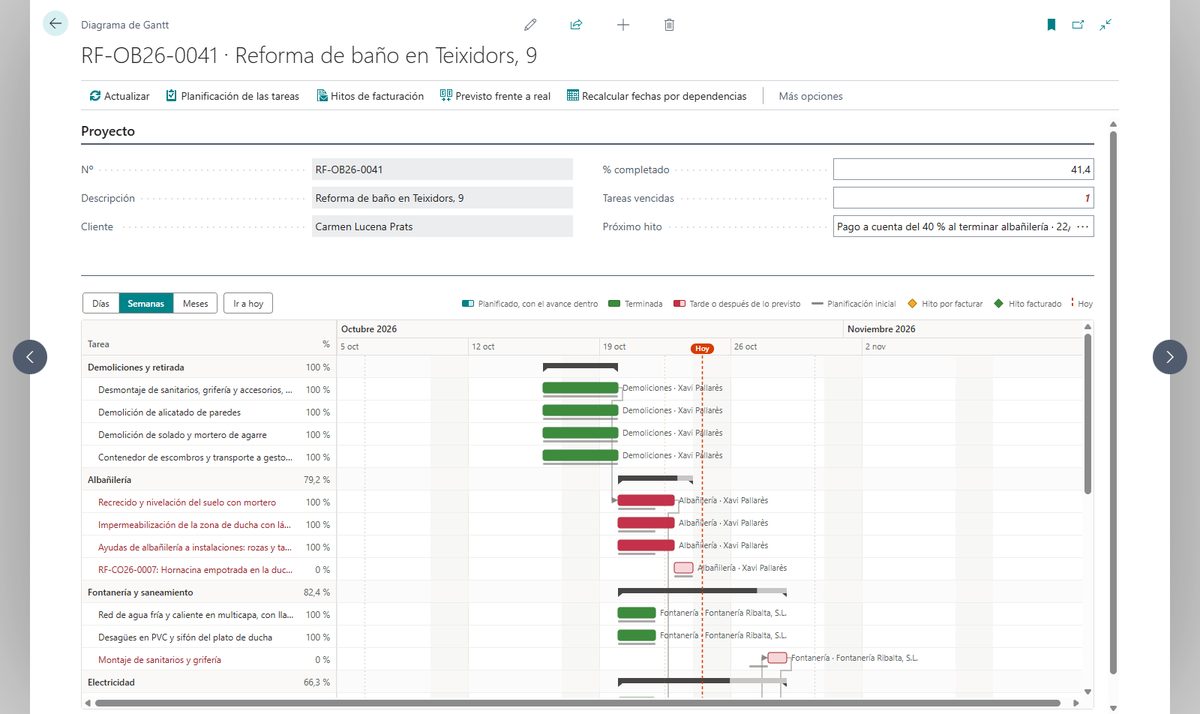Click the Hito facturado legend diamond
Image resolution: width=1200 pixels, height=714 pixels.
998,303
